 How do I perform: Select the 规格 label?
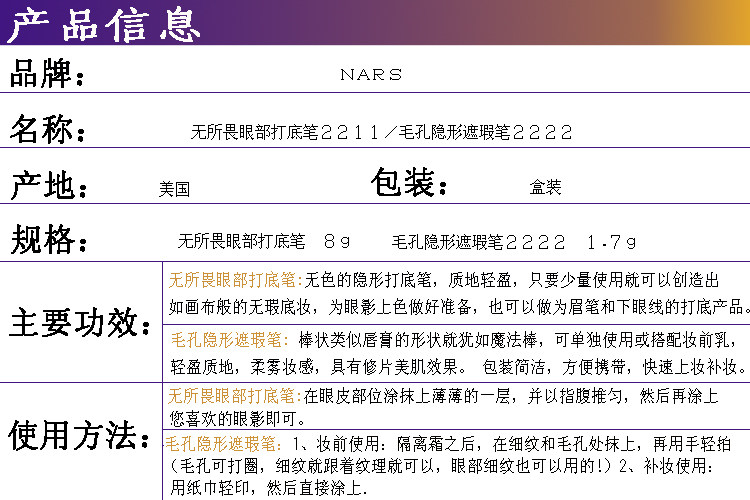[48, 239]
